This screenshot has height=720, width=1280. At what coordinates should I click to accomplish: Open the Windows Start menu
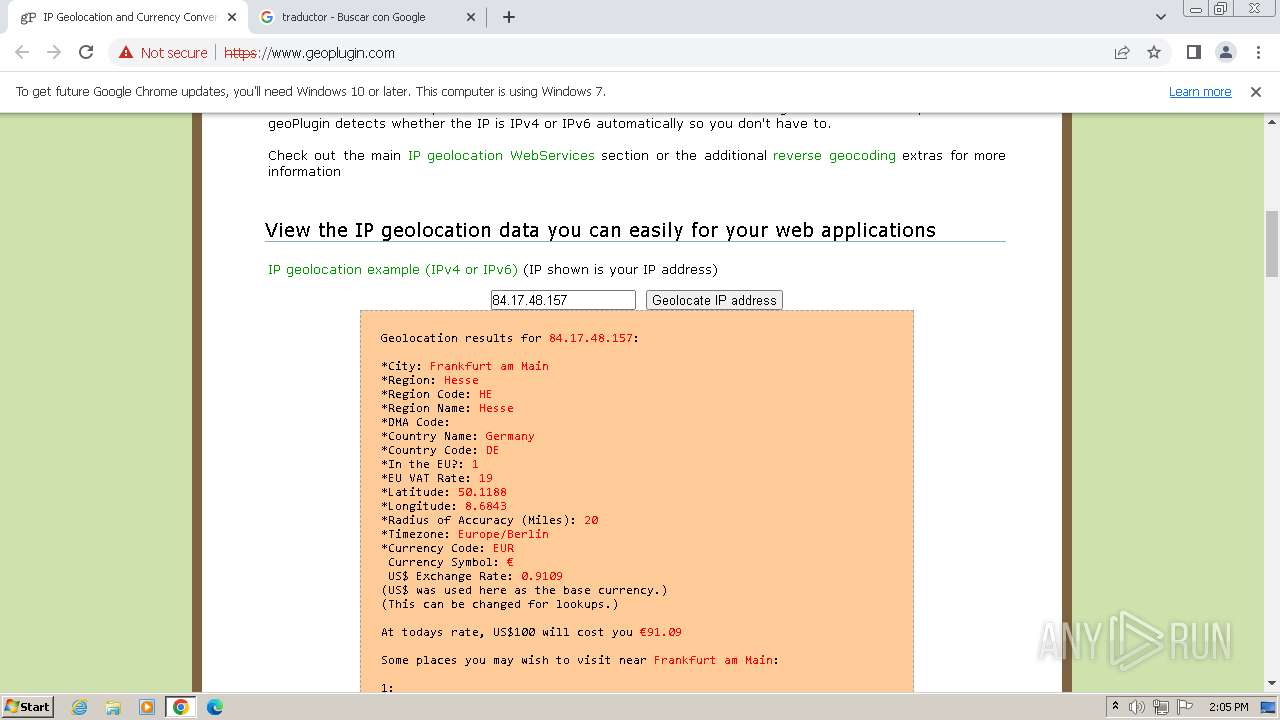(x=28, y=706)
